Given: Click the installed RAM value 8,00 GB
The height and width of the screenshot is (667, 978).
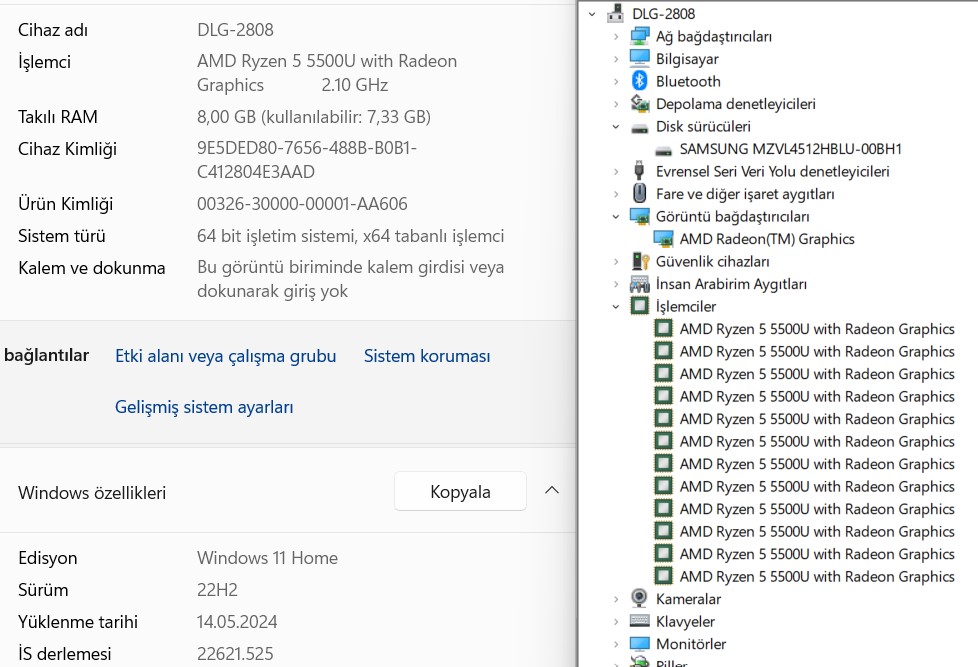Looking at the screenshot, I should pyautogui.click(x=314, y=117).
